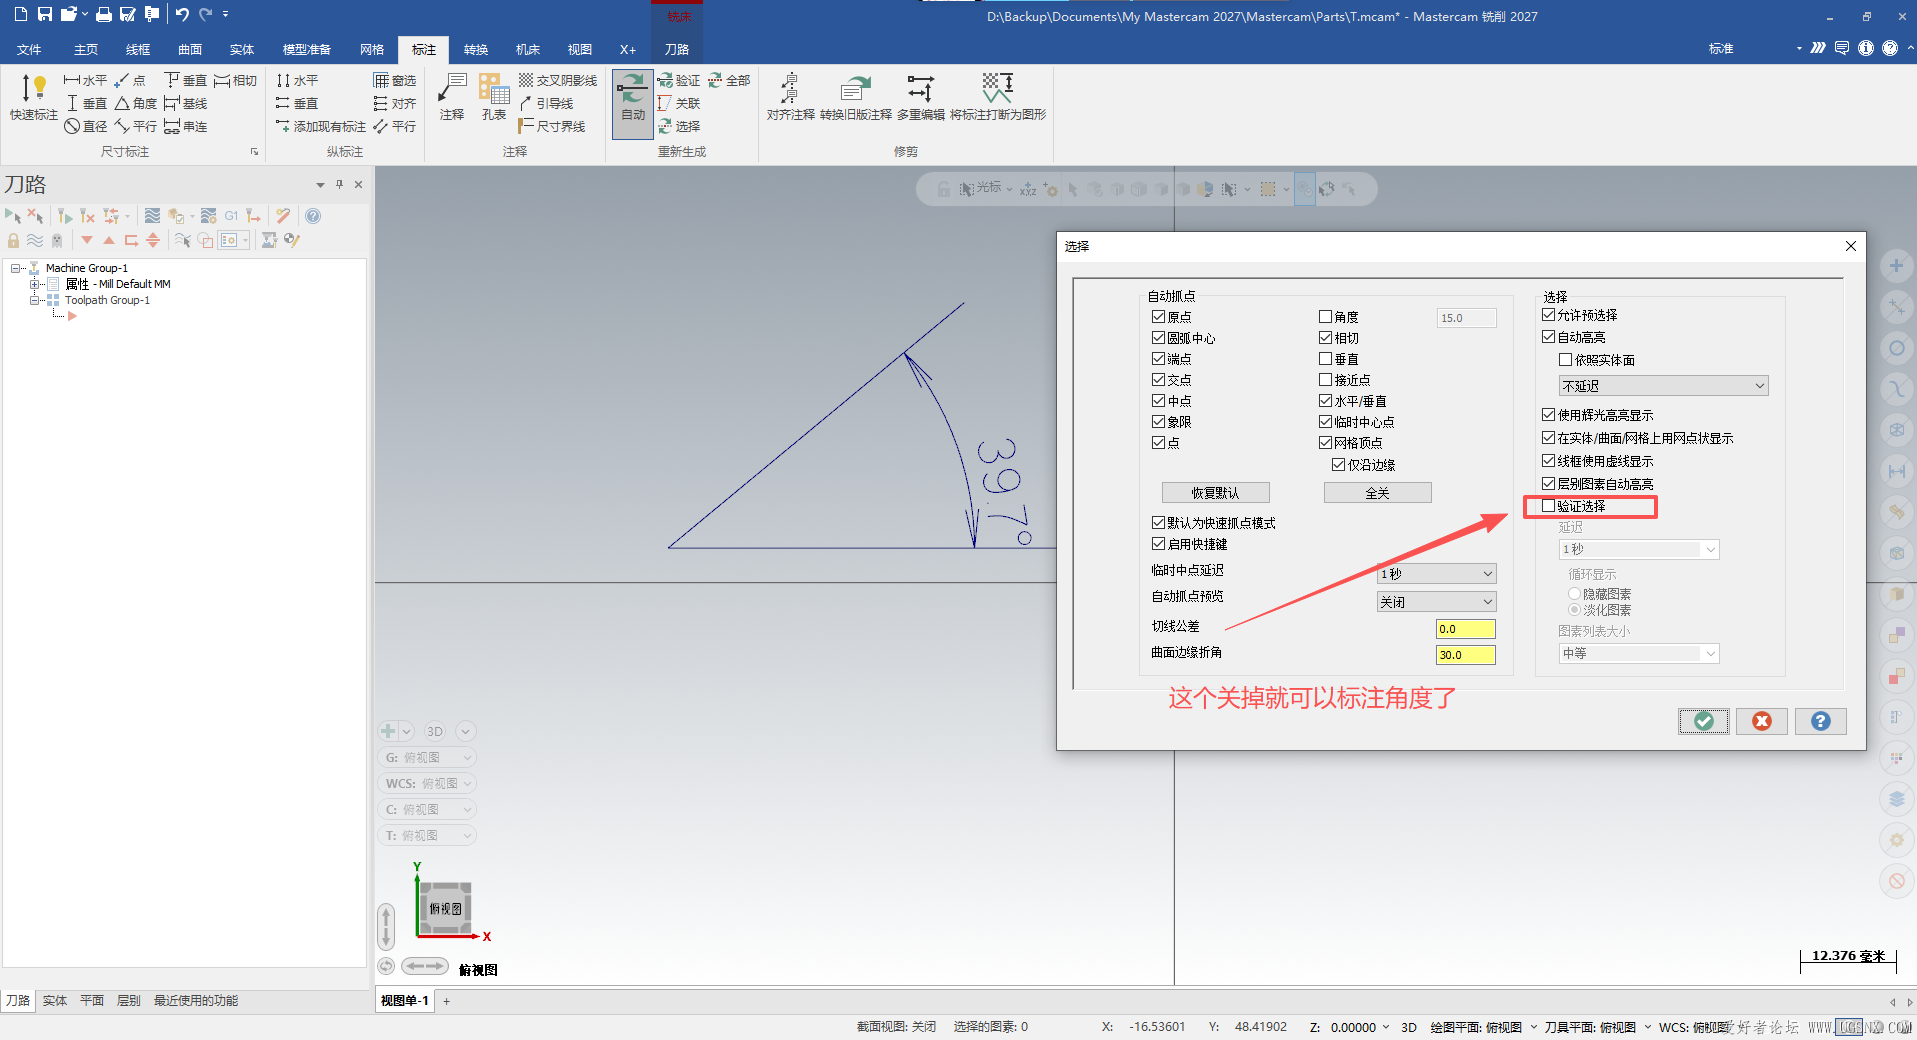Image resolution: width=1917 pixels, height=1040 pixels.
Task: Click 添加现有标注 add existing ordinate tool
Action: click(x=321, y=126)
